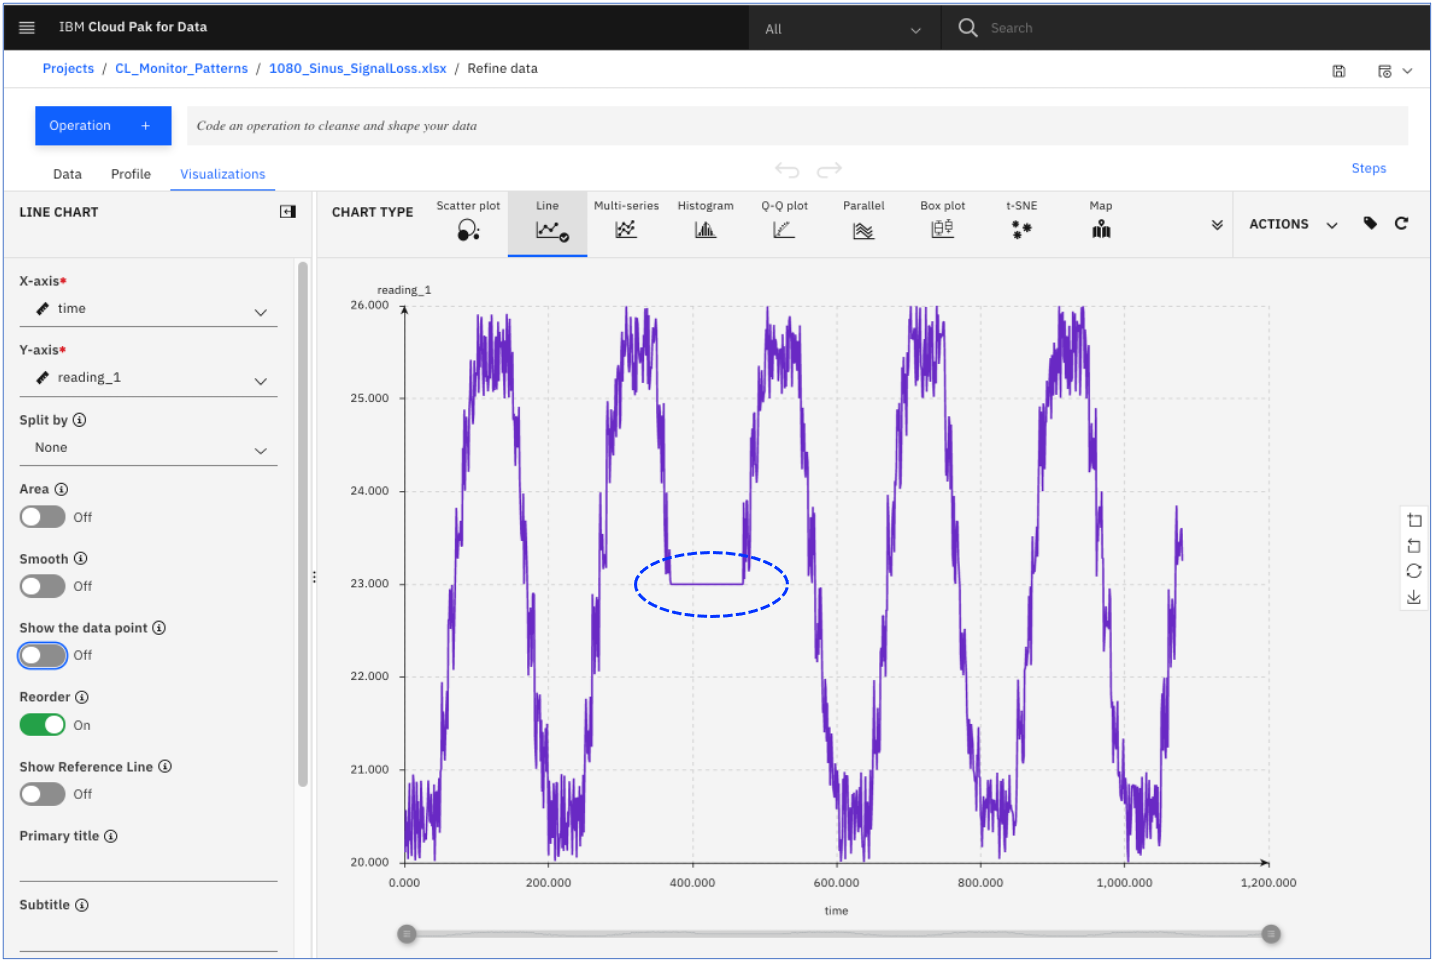Switch to the Profile tab

(131, 174)
